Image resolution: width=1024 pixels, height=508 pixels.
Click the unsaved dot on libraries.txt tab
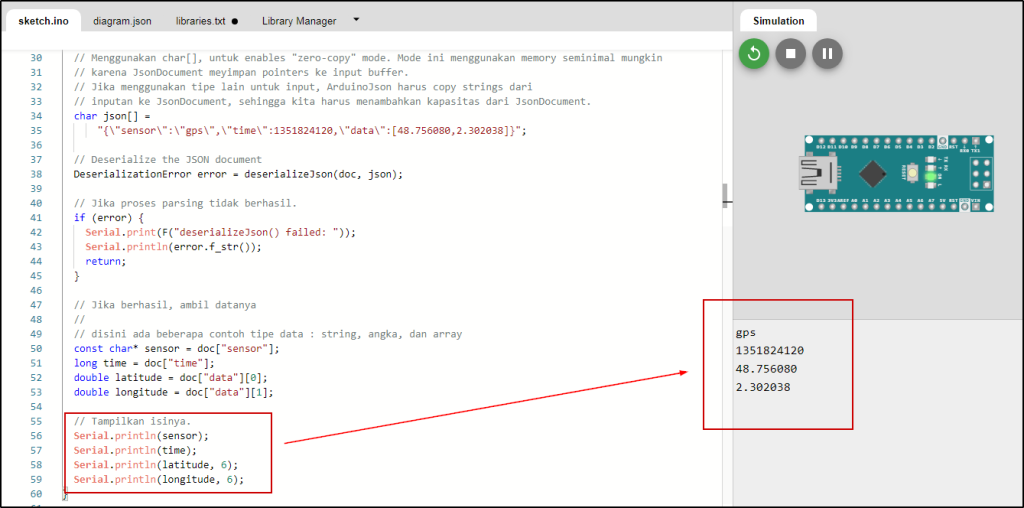[x=234, y=21]
